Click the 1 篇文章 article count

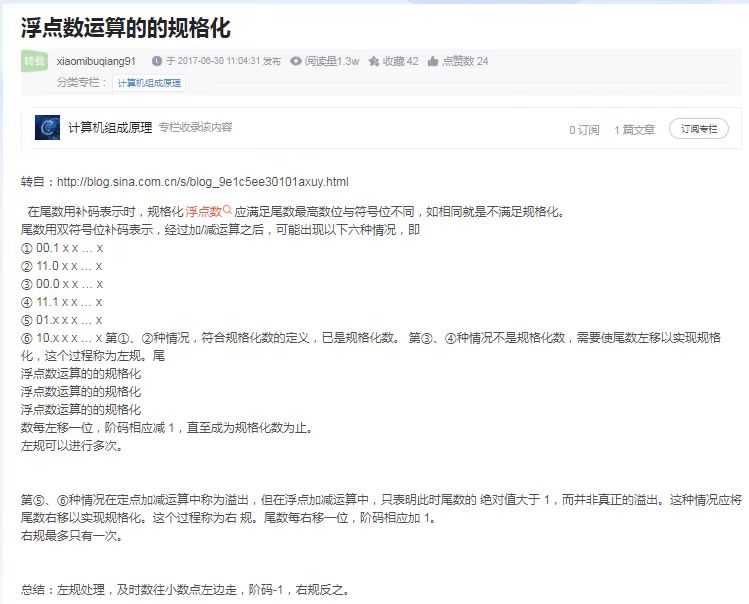[634, 129]
